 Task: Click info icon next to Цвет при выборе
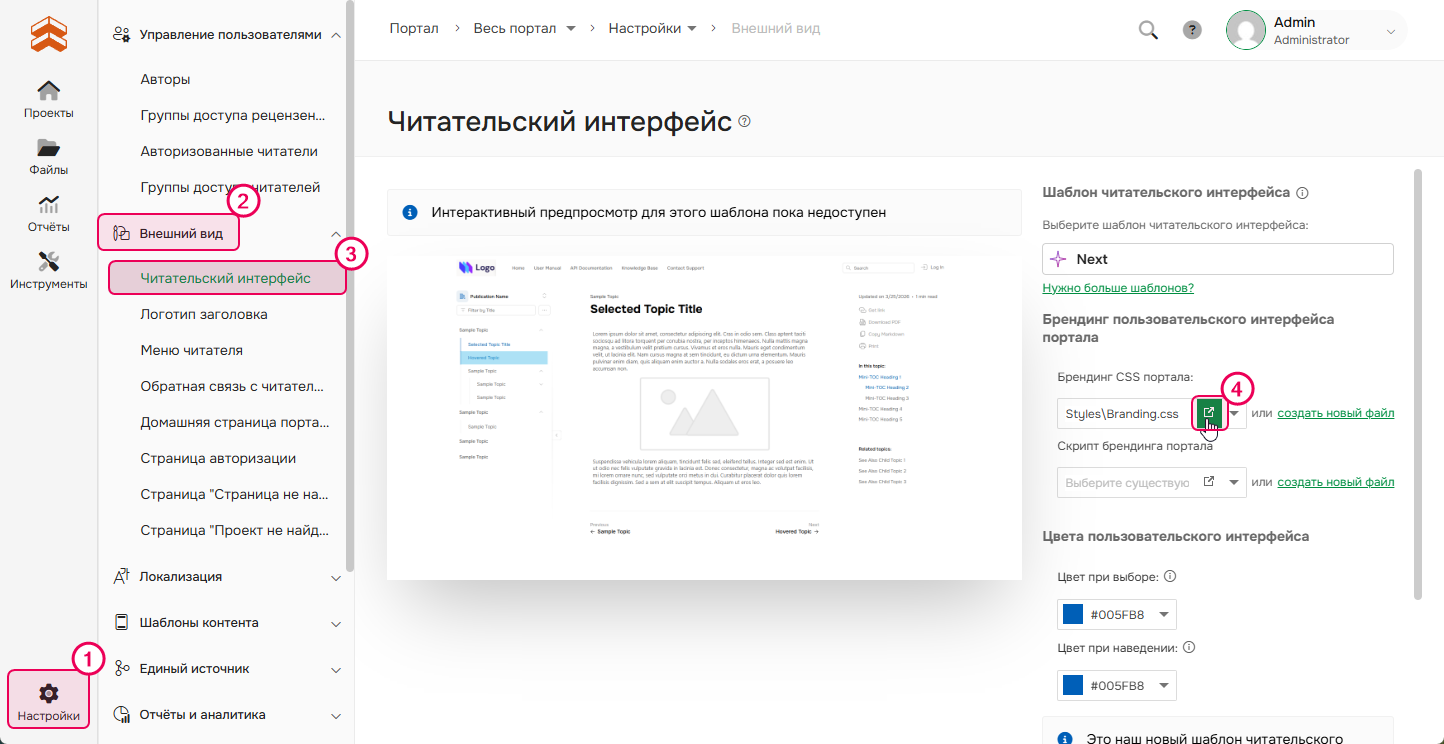pos(1170,577)
